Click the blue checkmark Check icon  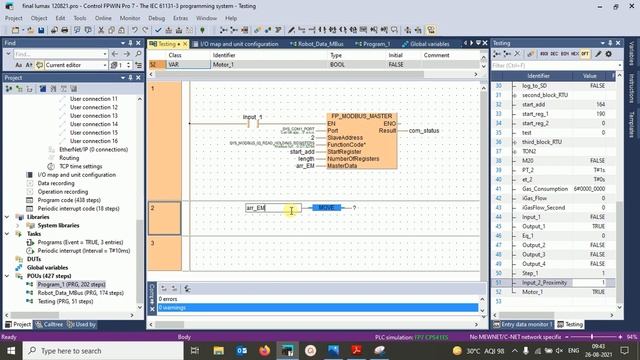click(158, 30)
